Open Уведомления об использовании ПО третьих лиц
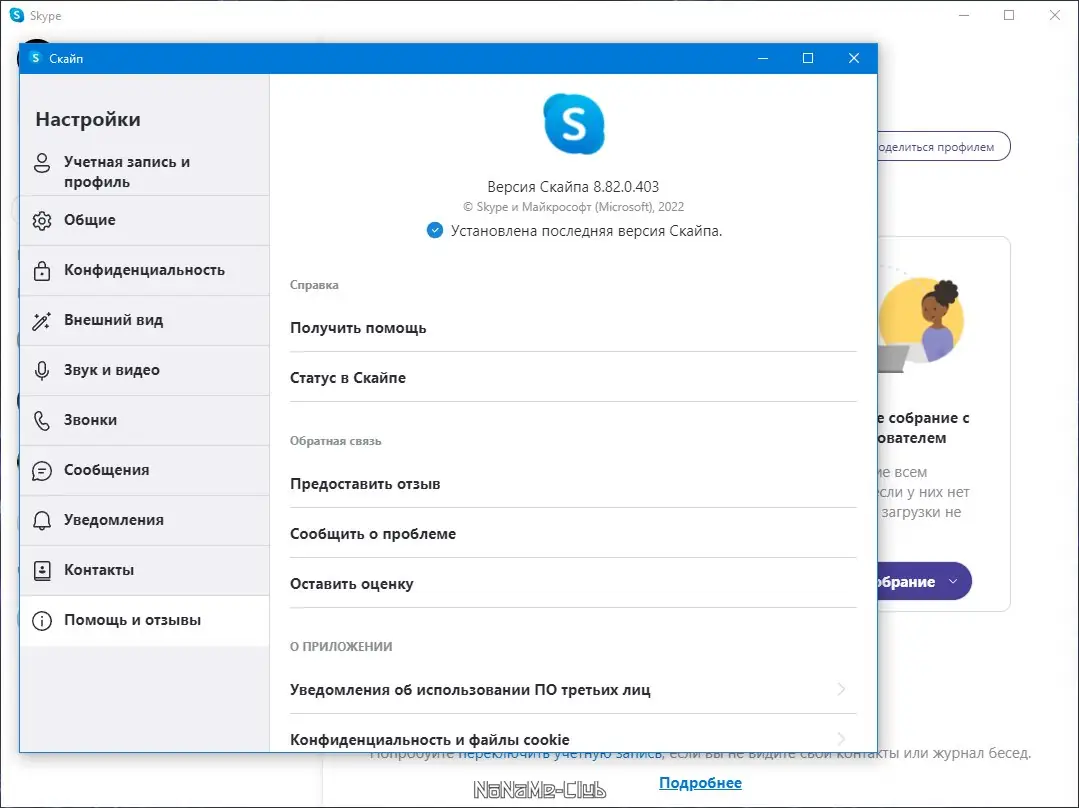Viewport: 1079px width, 808px height. coord(573,690)
